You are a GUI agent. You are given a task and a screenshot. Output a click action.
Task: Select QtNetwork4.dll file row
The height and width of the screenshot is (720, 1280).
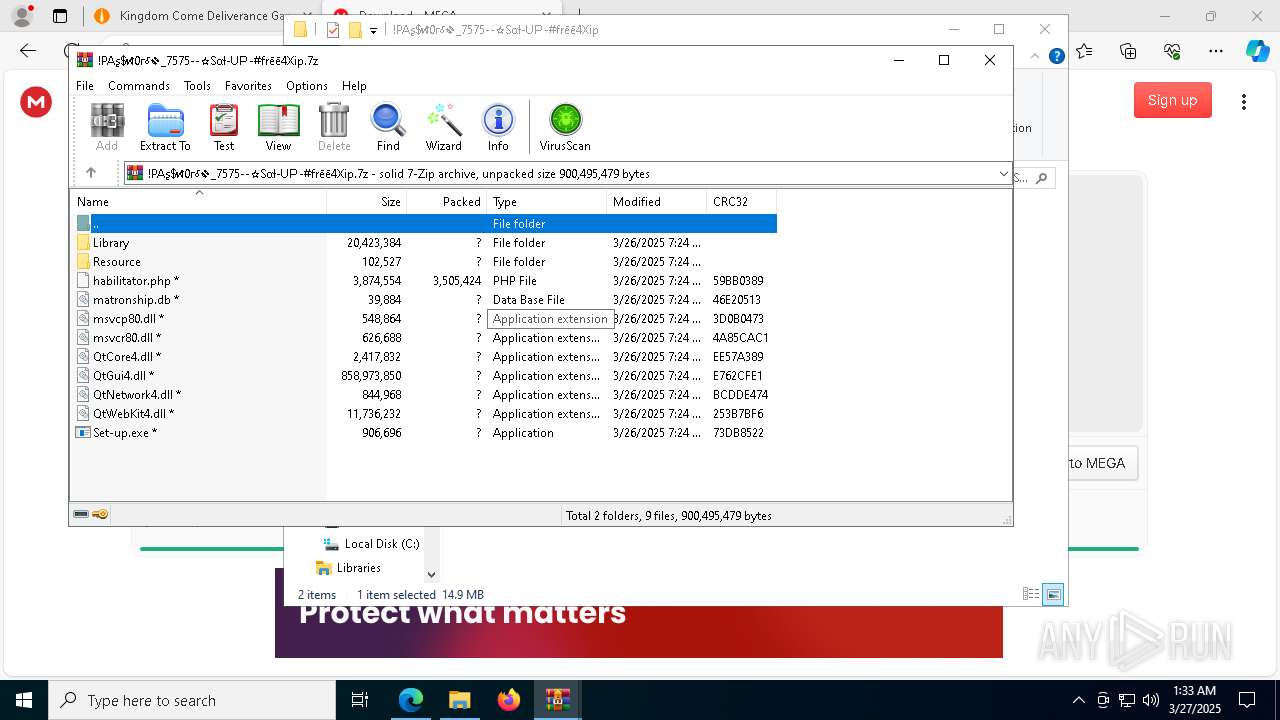423,395
